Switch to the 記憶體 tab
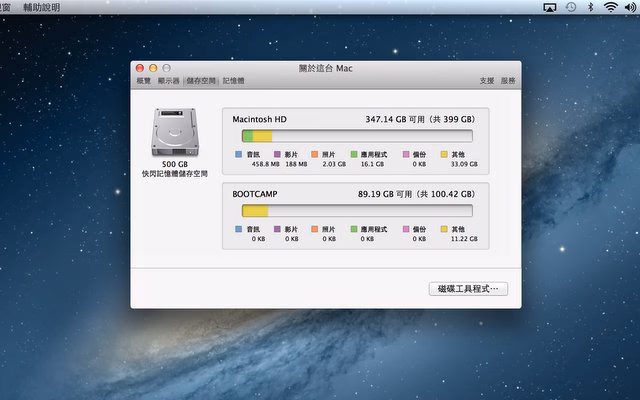 [x=233, y=81]
